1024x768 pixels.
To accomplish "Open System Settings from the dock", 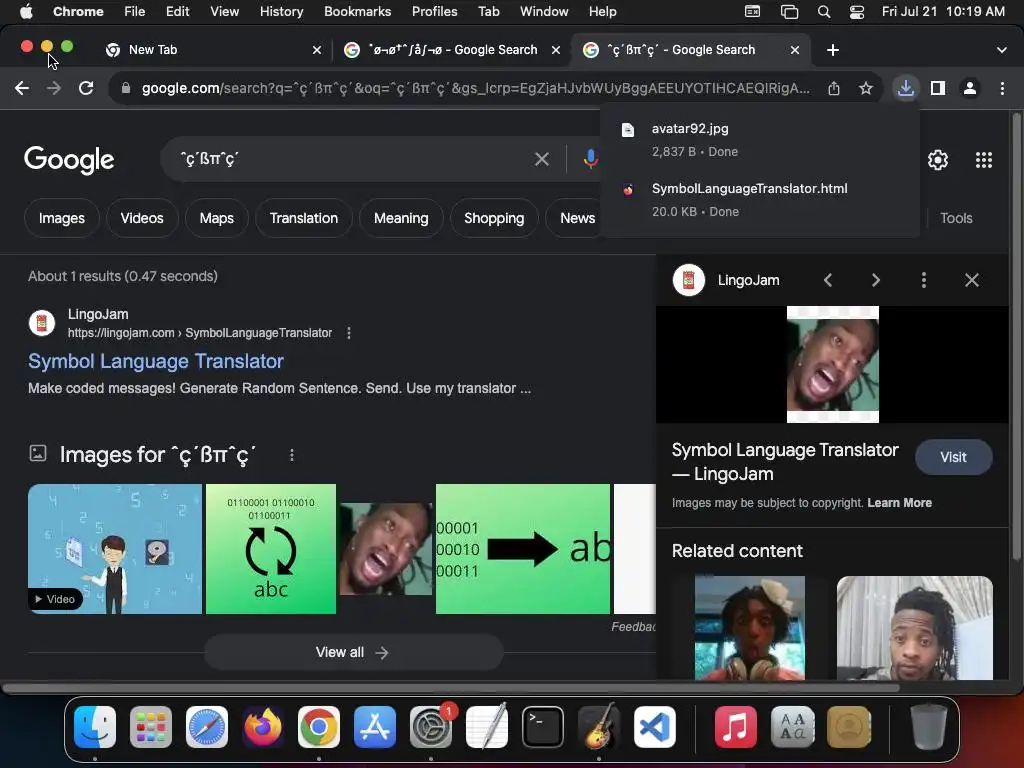I will (431, 727).
